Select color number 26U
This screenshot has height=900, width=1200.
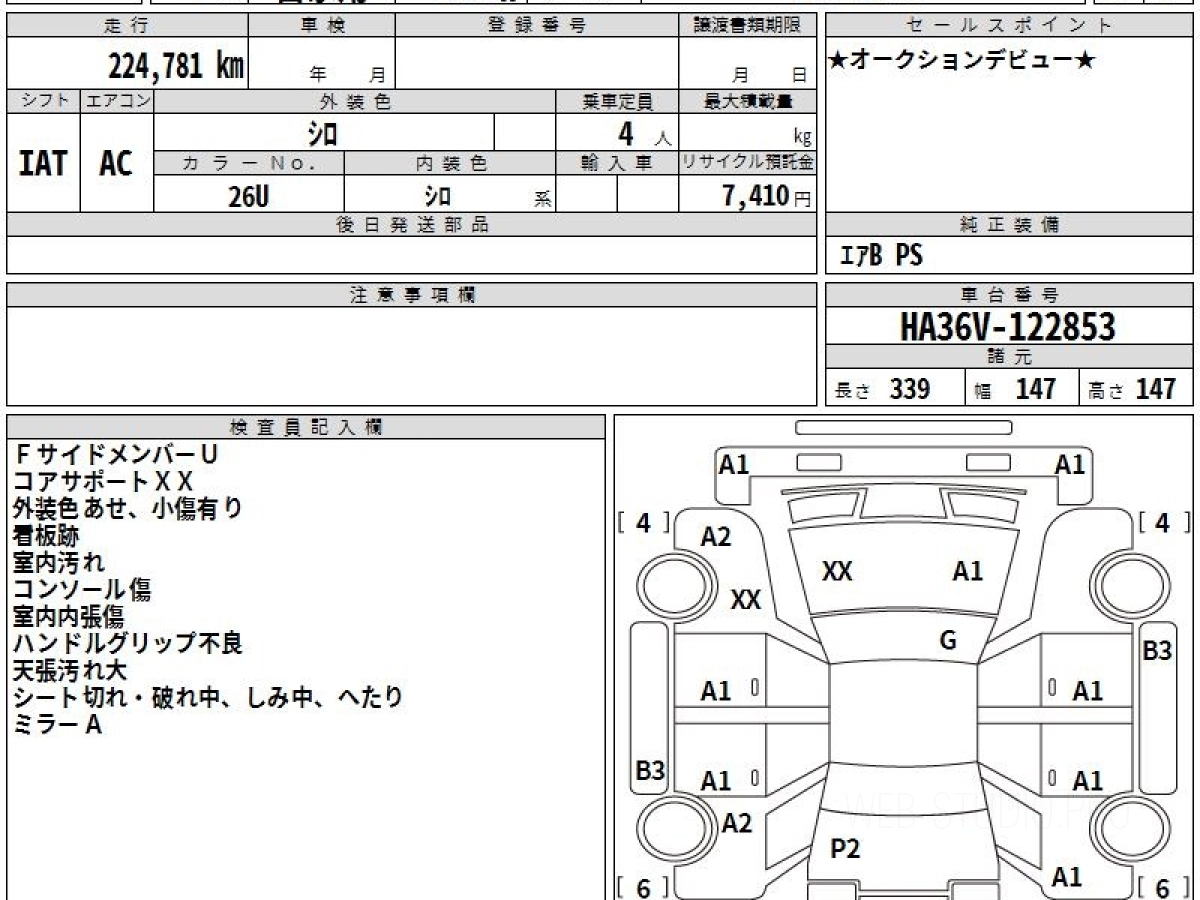coord(248,196)
